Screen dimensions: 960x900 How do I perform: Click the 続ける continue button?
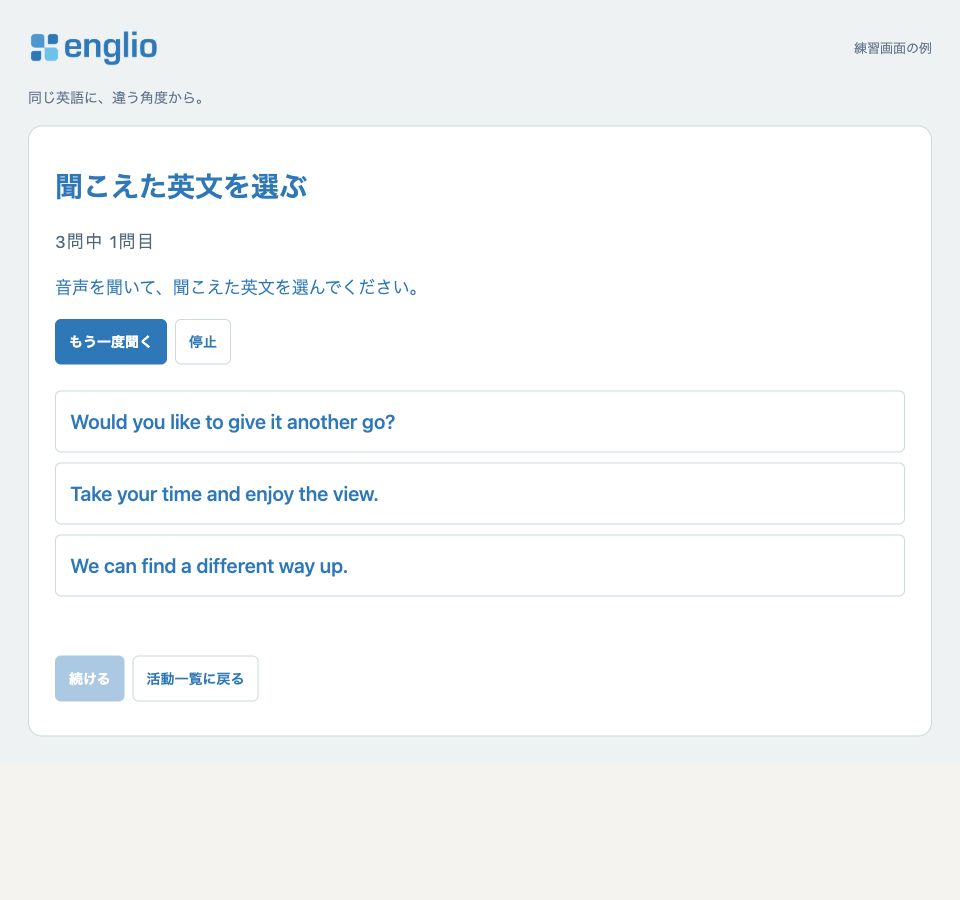[89, 678]
